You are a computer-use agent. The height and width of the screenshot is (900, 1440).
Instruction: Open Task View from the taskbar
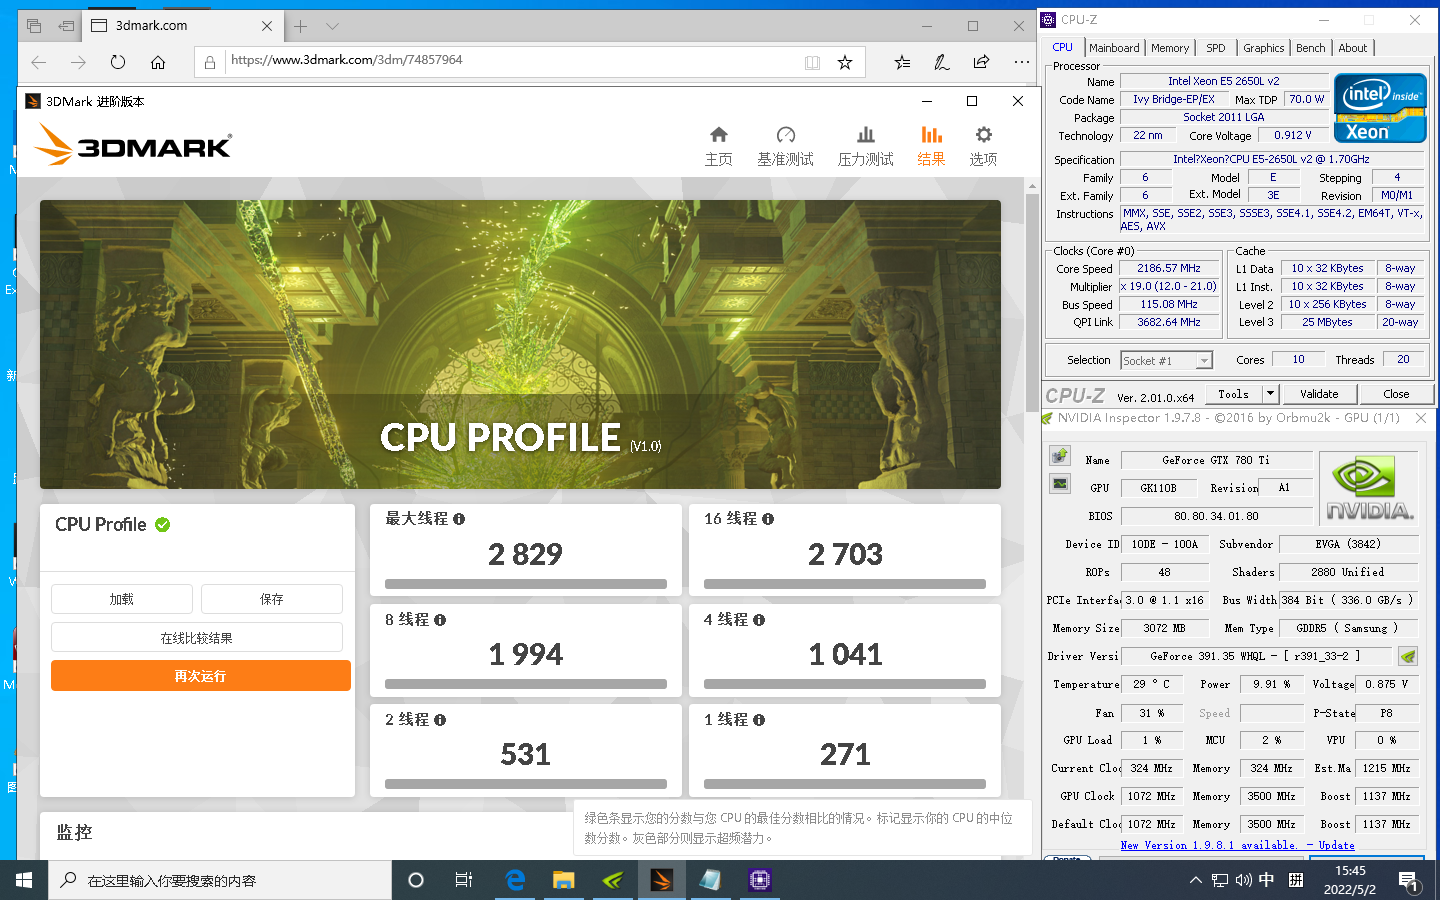coord(464,880)
